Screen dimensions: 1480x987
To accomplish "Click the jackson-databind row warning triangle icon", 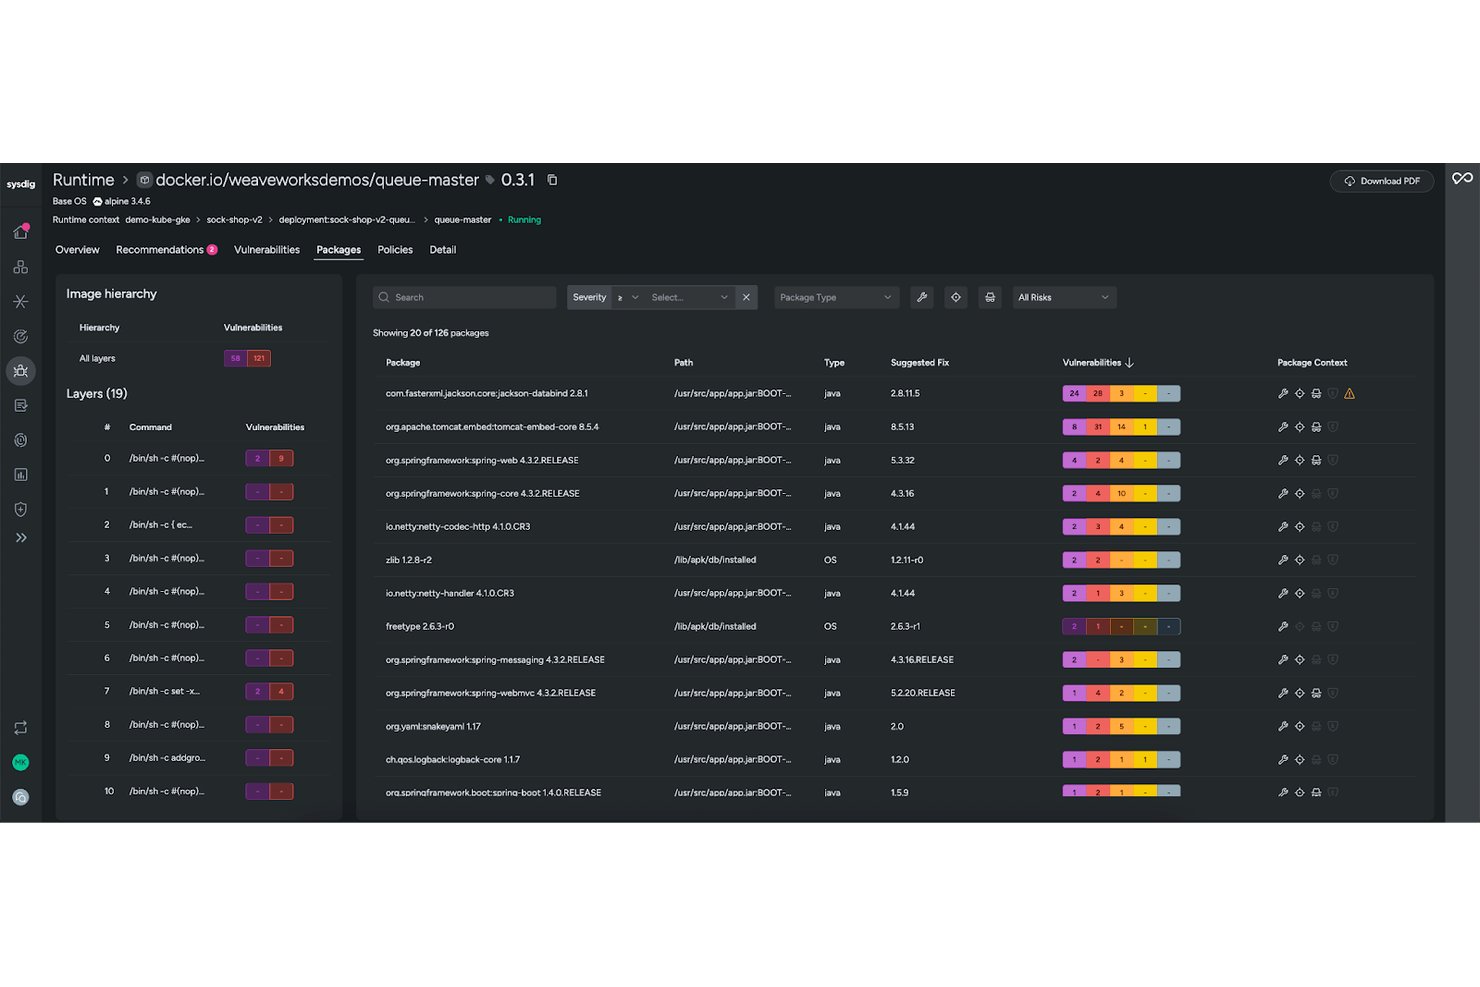I will point(1350,394).
